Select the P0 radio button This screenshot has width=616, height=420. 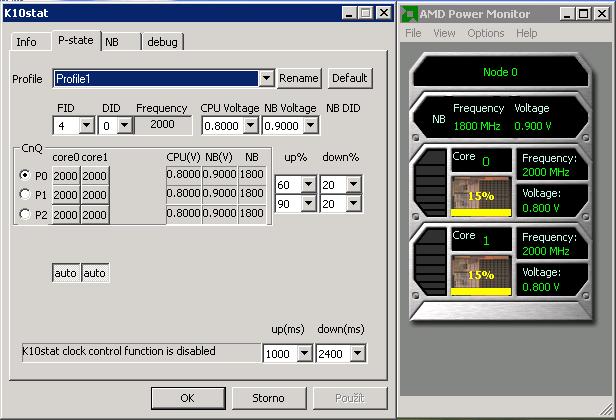pyautogui.click(x=25, y=174)
